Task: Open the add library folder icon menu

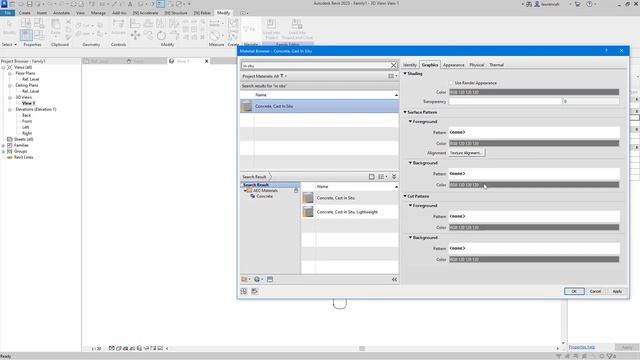Action: click(x=245, y=280)
